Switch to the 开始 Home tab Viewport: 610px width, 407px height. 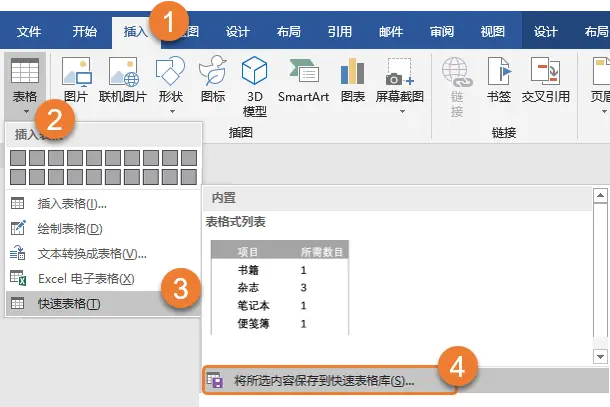84,32
